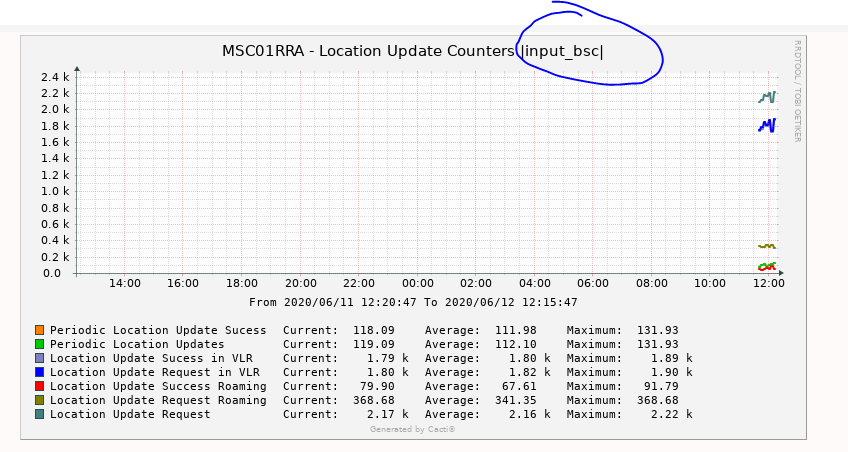Click the Generated by Cacti footer text

[413, 429]
